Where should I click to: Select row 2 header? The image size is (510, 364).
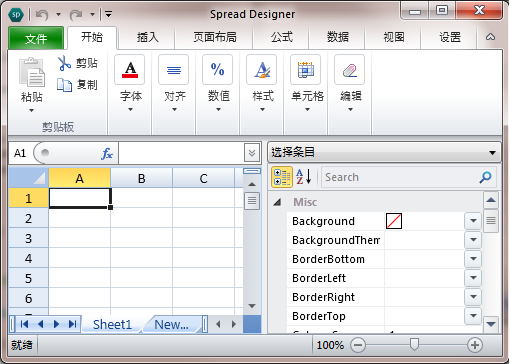click(29, 218)
